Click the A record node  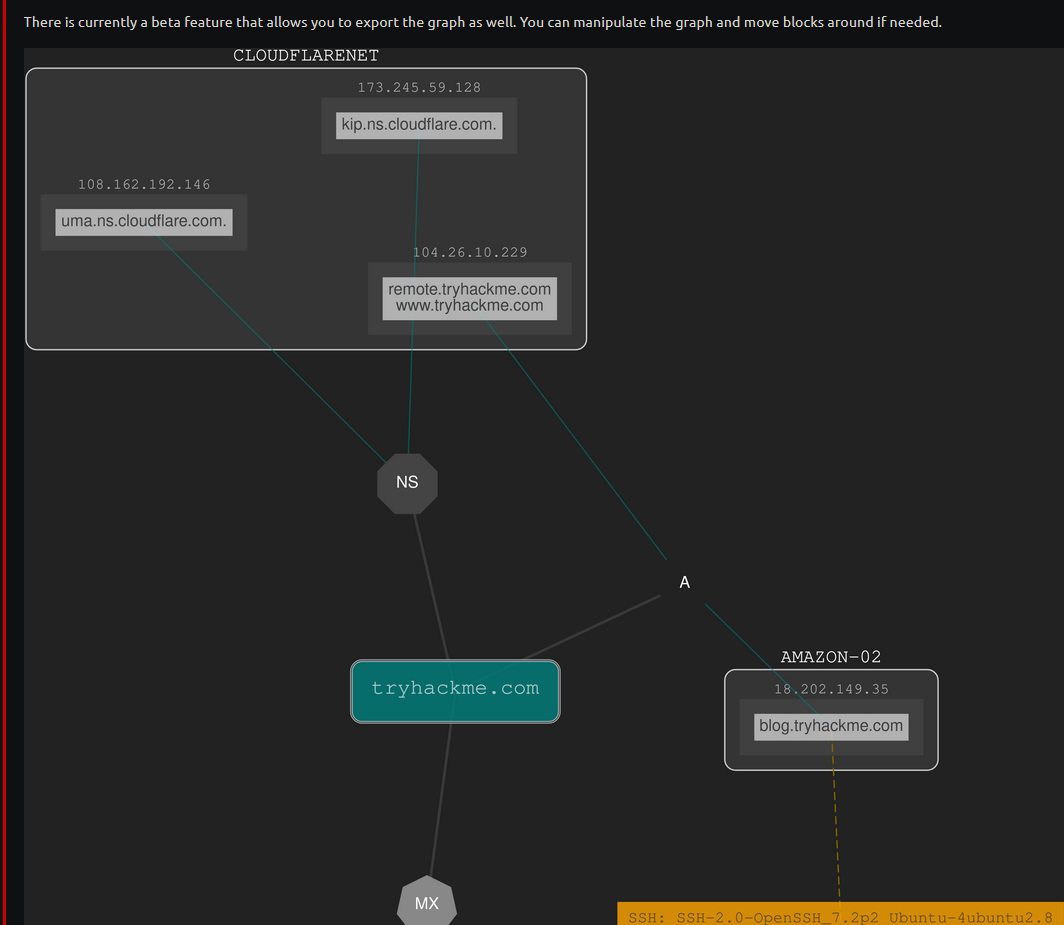[x=685, y=582]
